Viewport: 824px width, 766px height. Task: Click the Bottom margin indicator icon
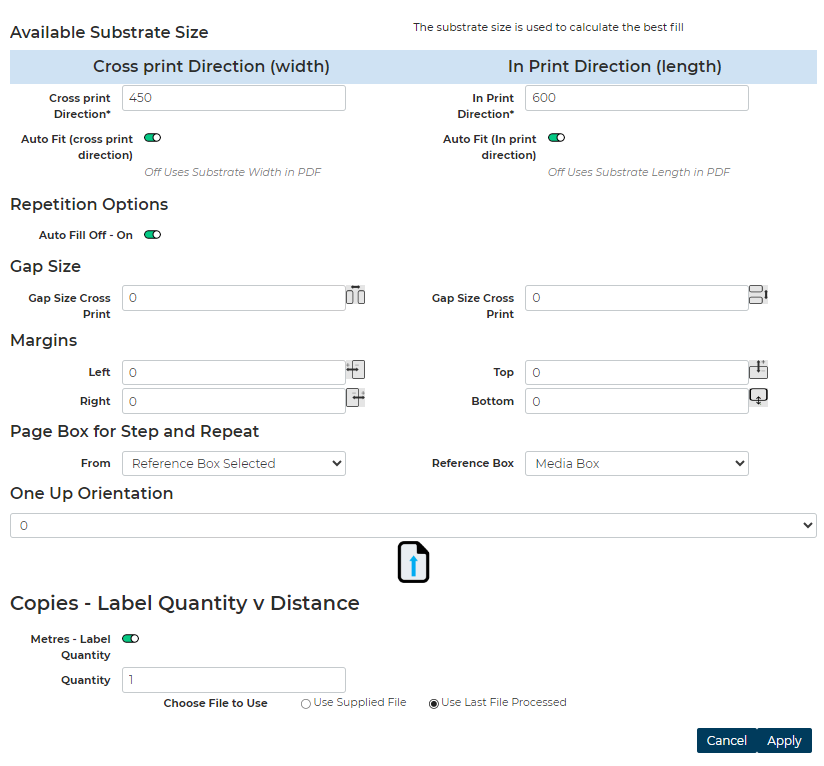point(758,396)
